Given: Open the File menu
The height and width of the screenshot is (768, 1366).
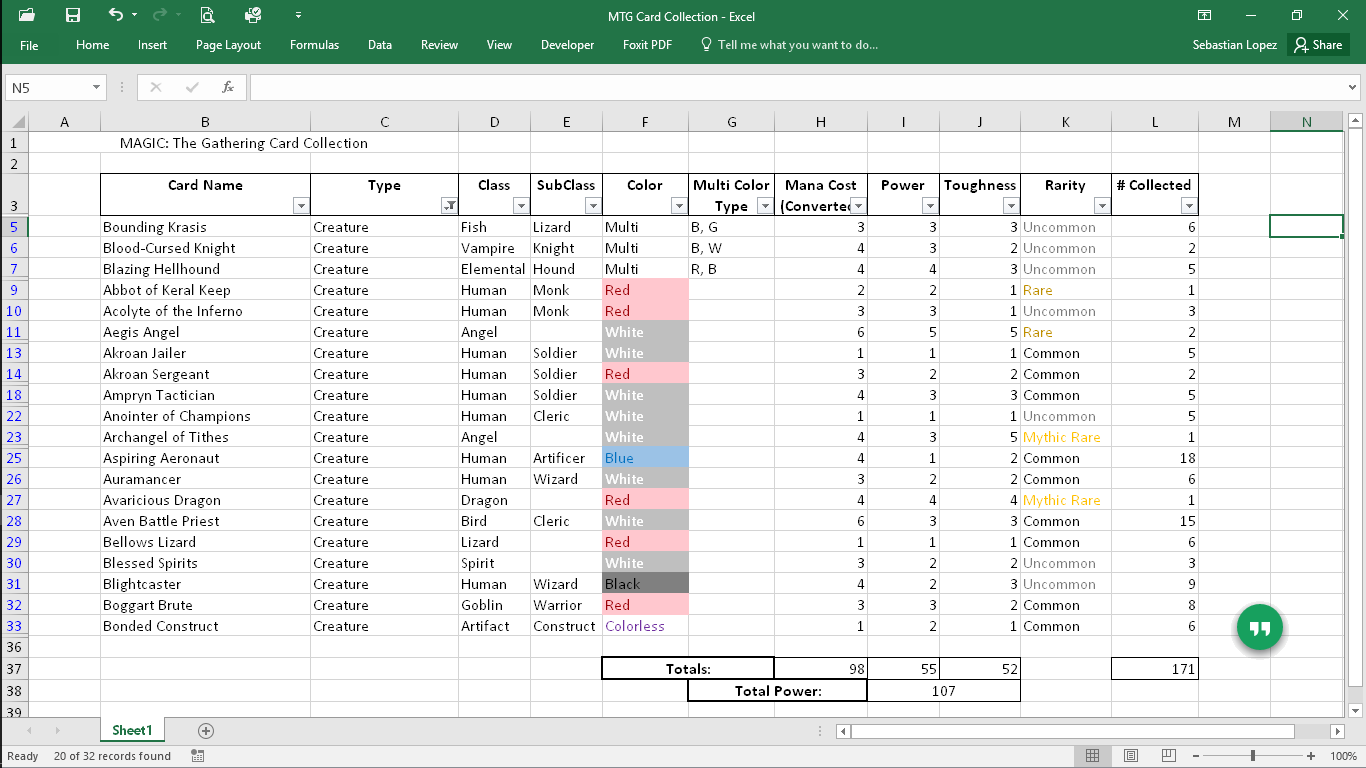Looking at the screenshot, I should [29, 45].
